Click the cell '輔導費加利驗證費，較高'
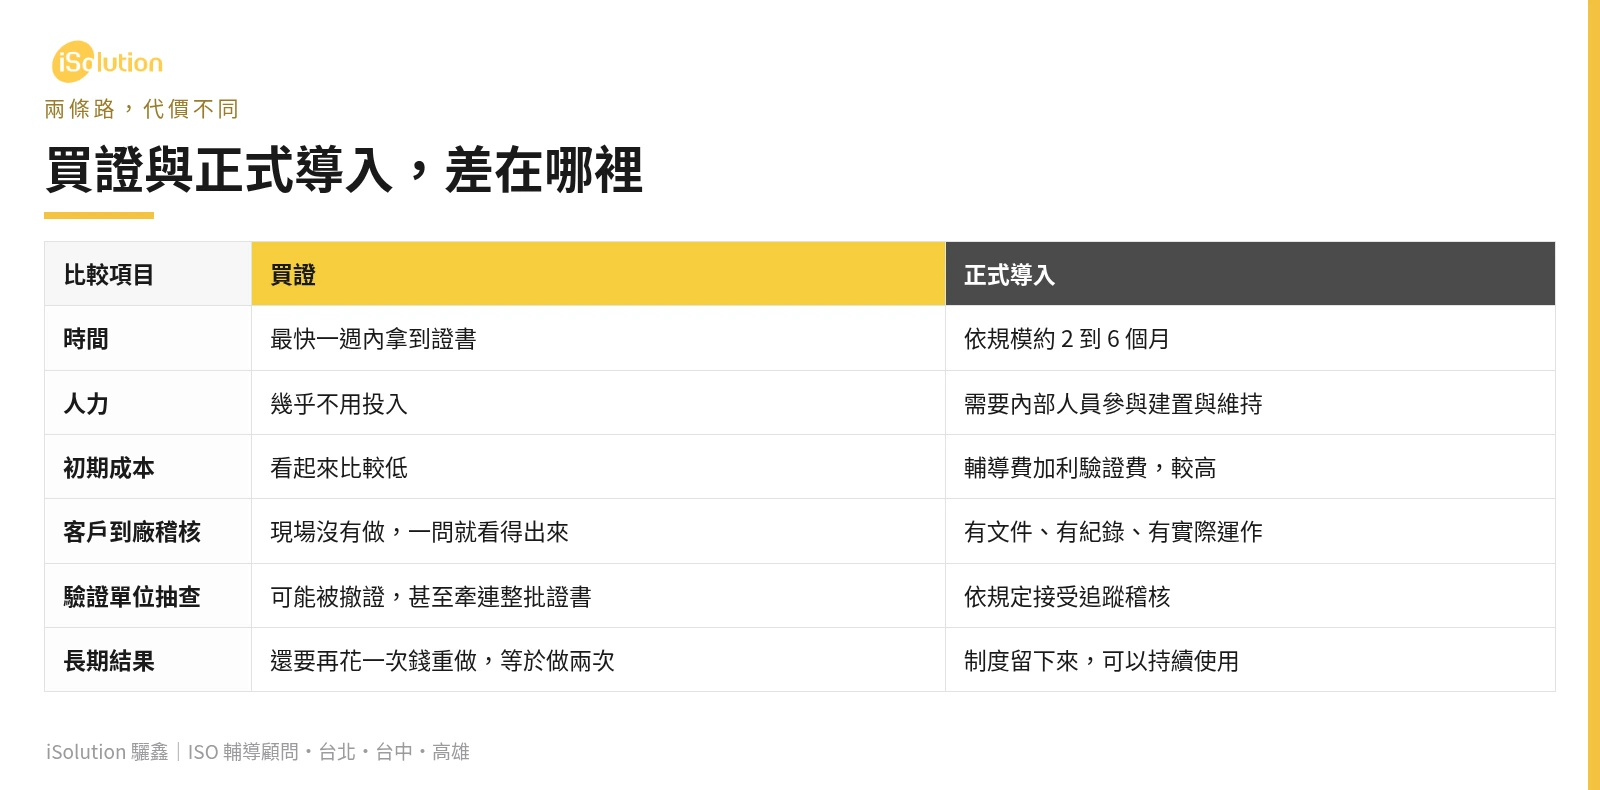The width and height of the screenshot is (1600, 790). point(1250,467)
